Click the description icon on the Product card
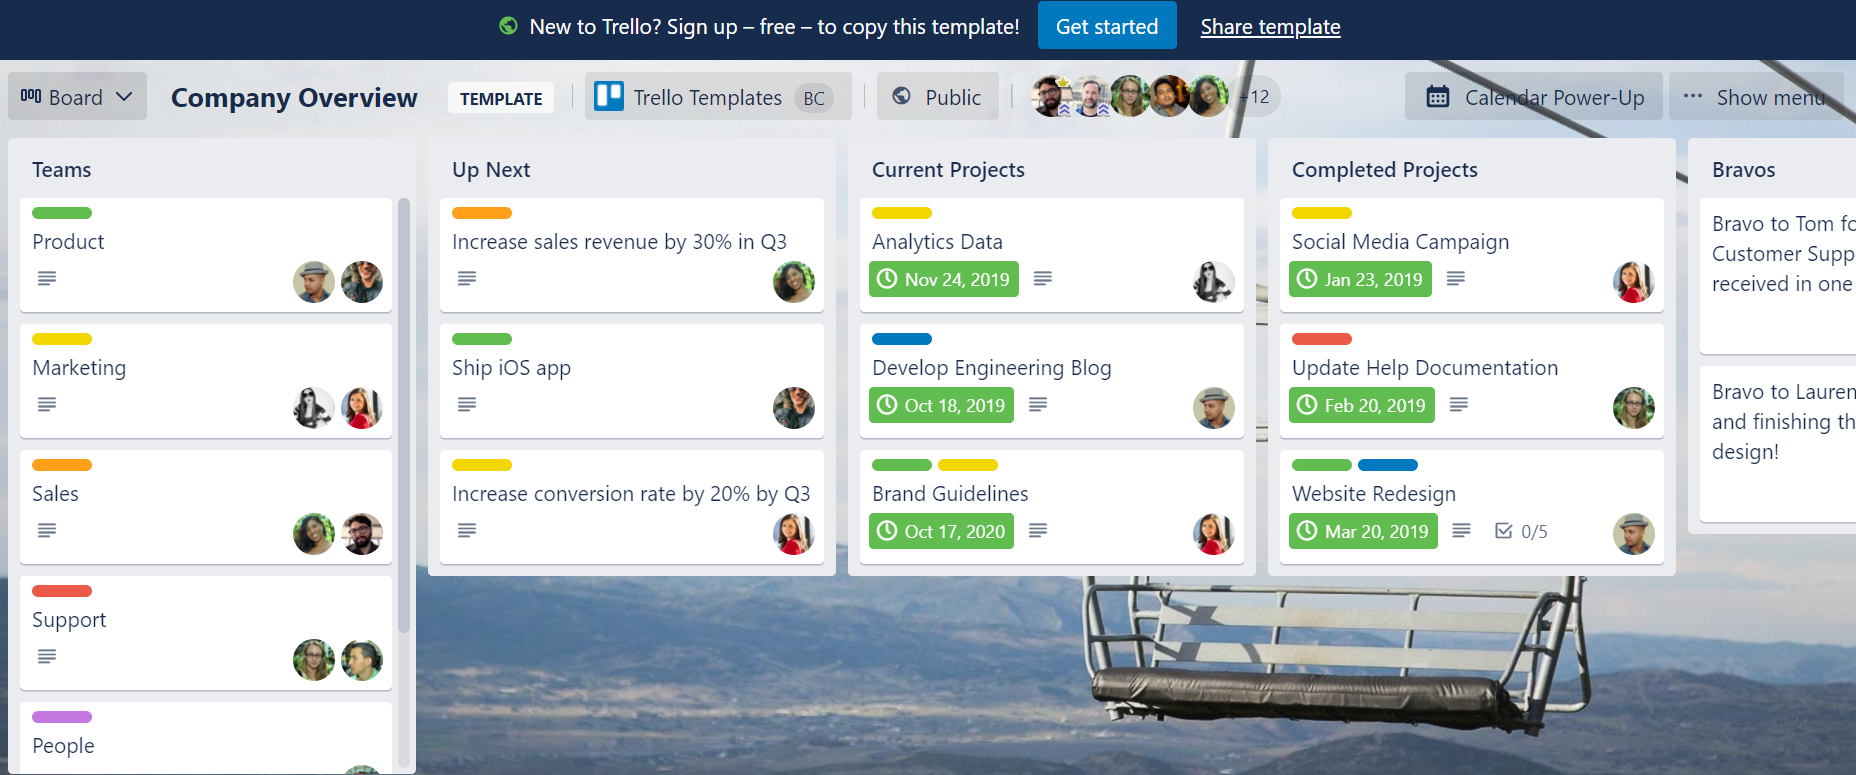Viewport: 1856px width, 775px height. (x=47, y=278)
